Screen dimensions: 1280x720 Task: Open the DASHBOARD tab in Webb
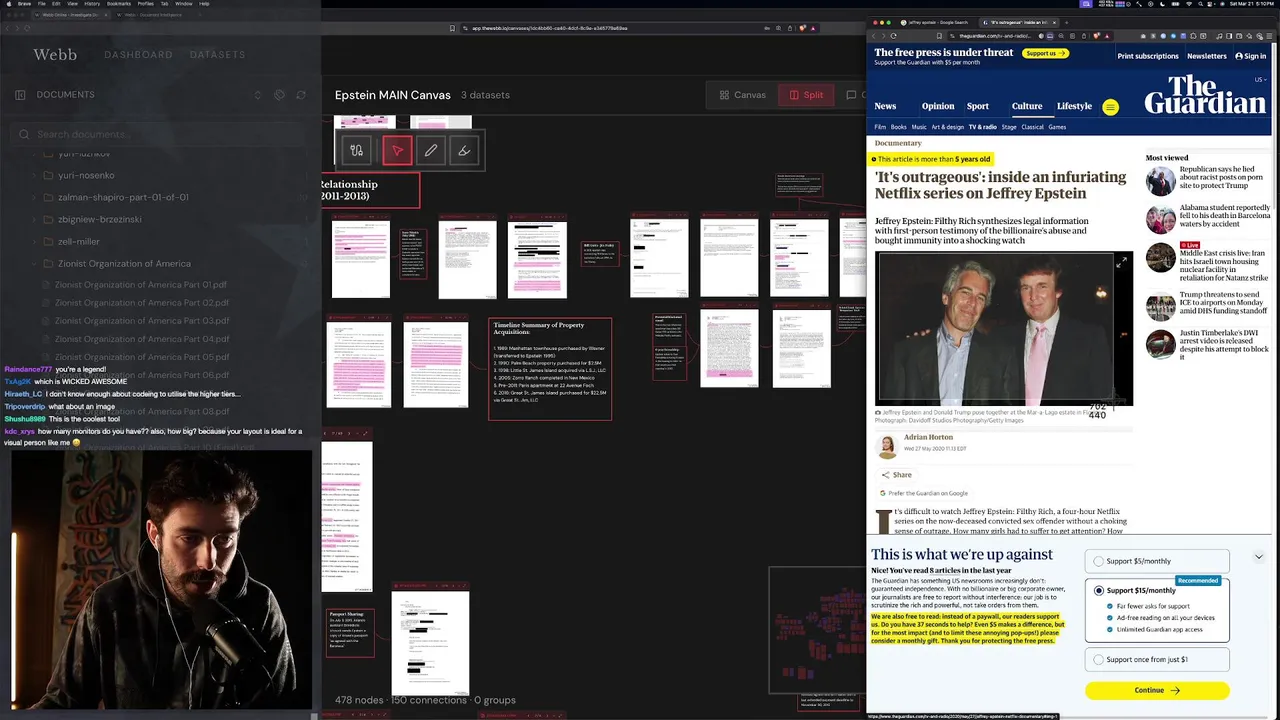138,55
